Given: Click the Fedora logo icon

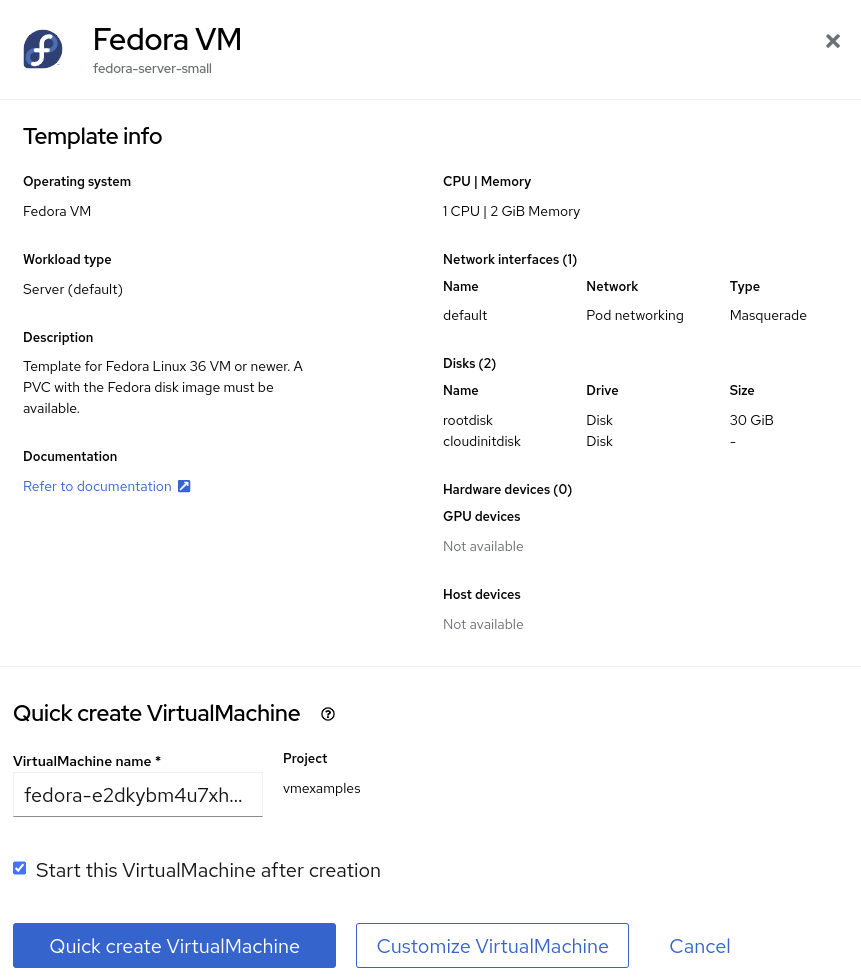Looking at the screenshot, I should click(42, 48).
